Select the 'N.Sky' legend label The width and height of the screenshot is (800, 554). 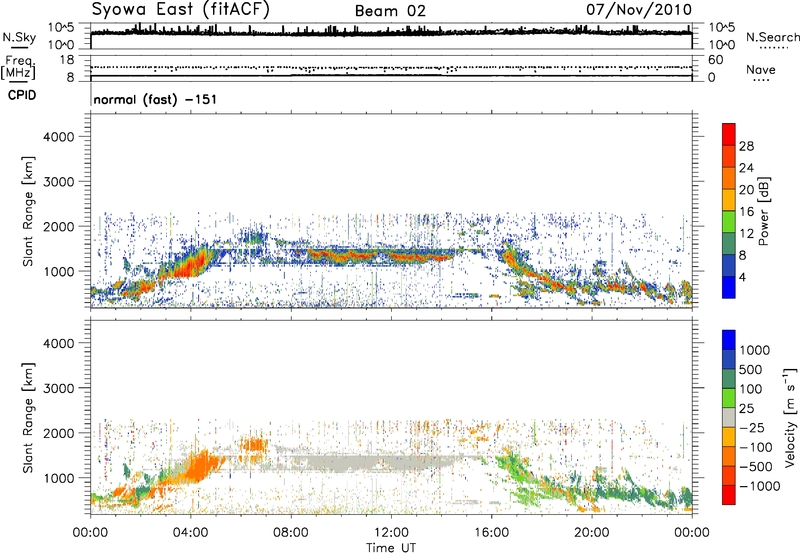[x=19, y=37]
